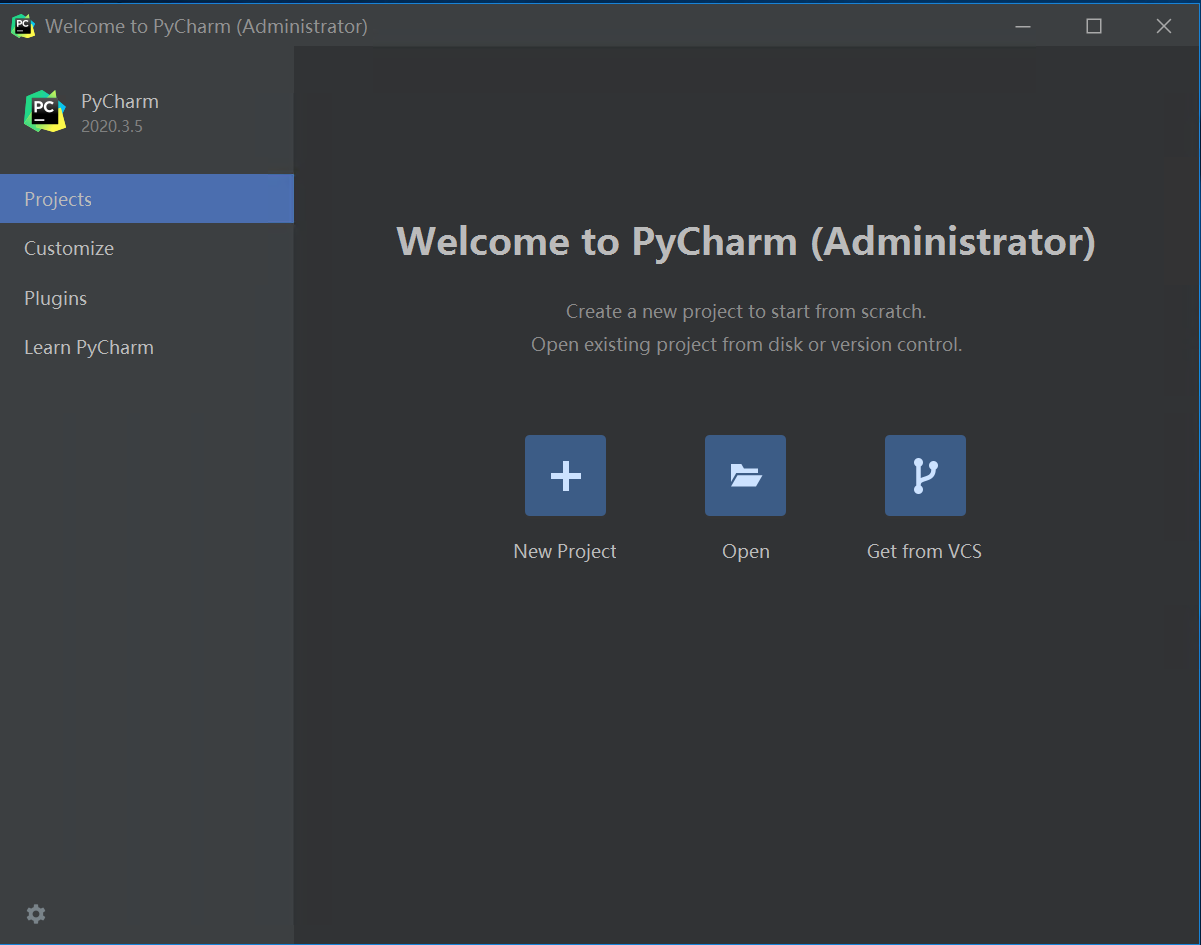
Task: Click the "Open" text label
Action: (x=746, y=551)
